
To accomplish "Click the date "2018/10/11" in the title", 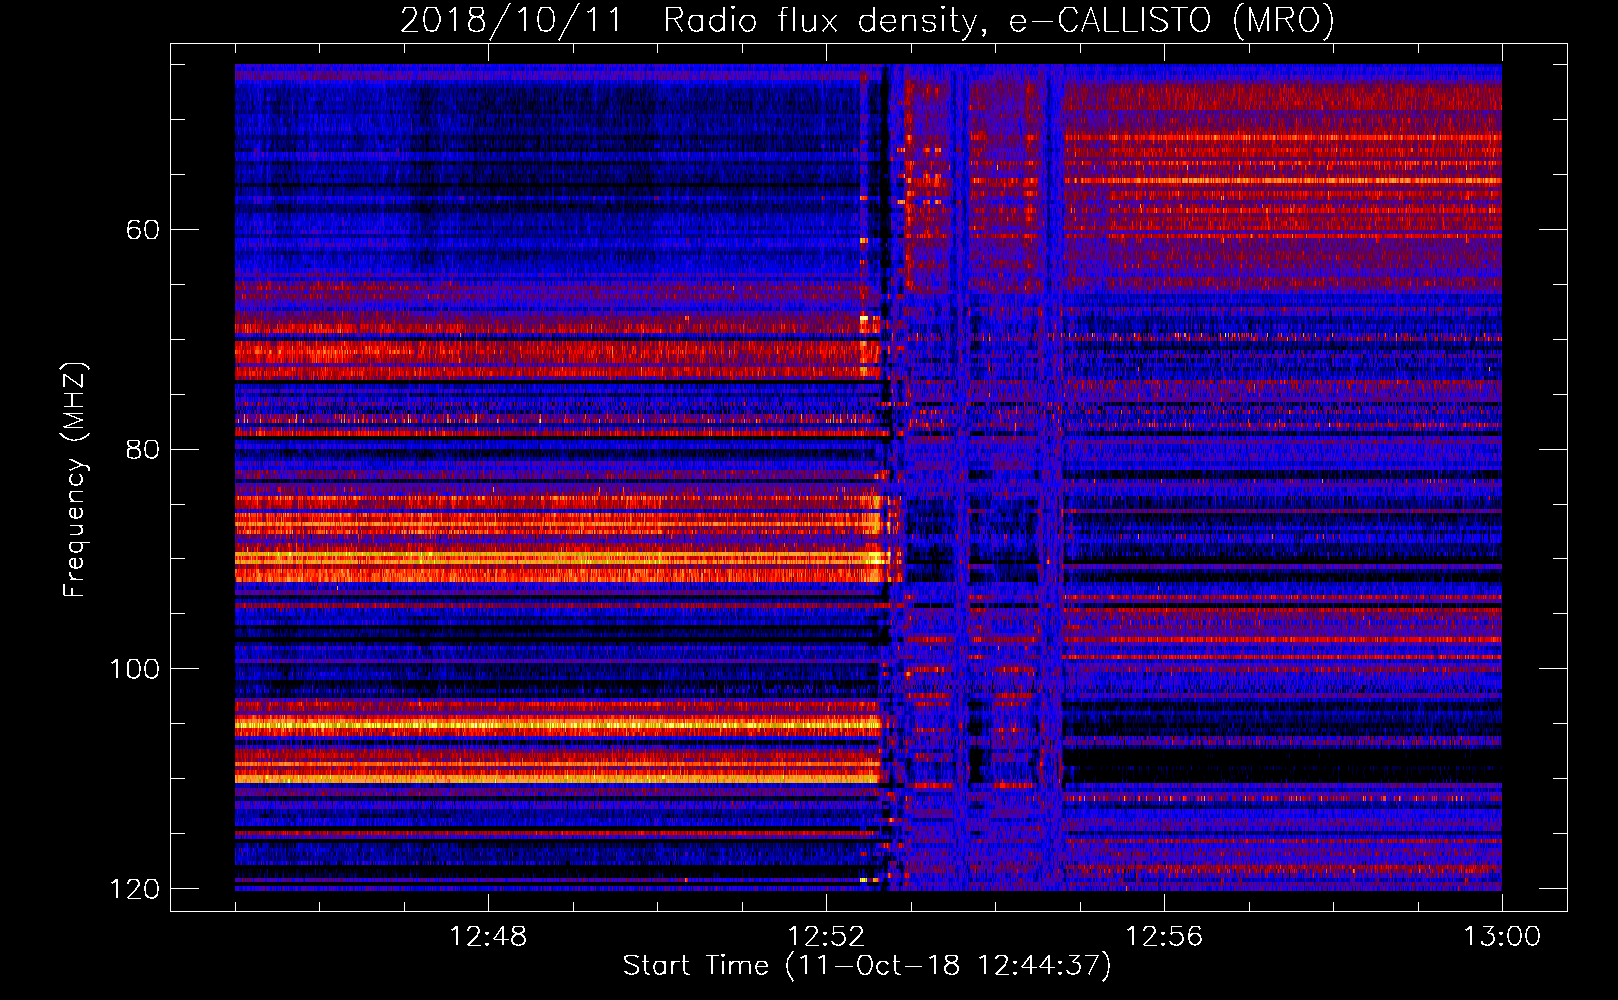I will pyautogui.click(x=511, y=21).
